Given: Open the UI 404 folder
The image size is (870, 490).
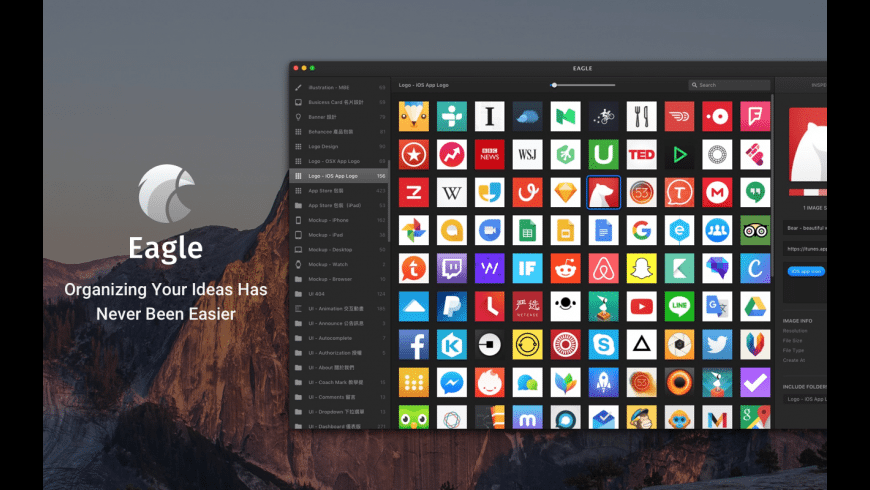Looking at the screenshot, I should coord(339,294).
